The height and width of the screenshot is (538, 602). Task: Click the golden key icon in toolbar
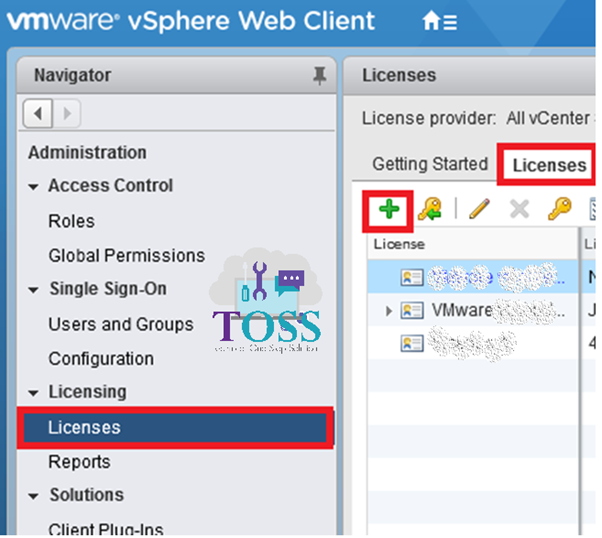pyautogui.click(x=559, y=209)
